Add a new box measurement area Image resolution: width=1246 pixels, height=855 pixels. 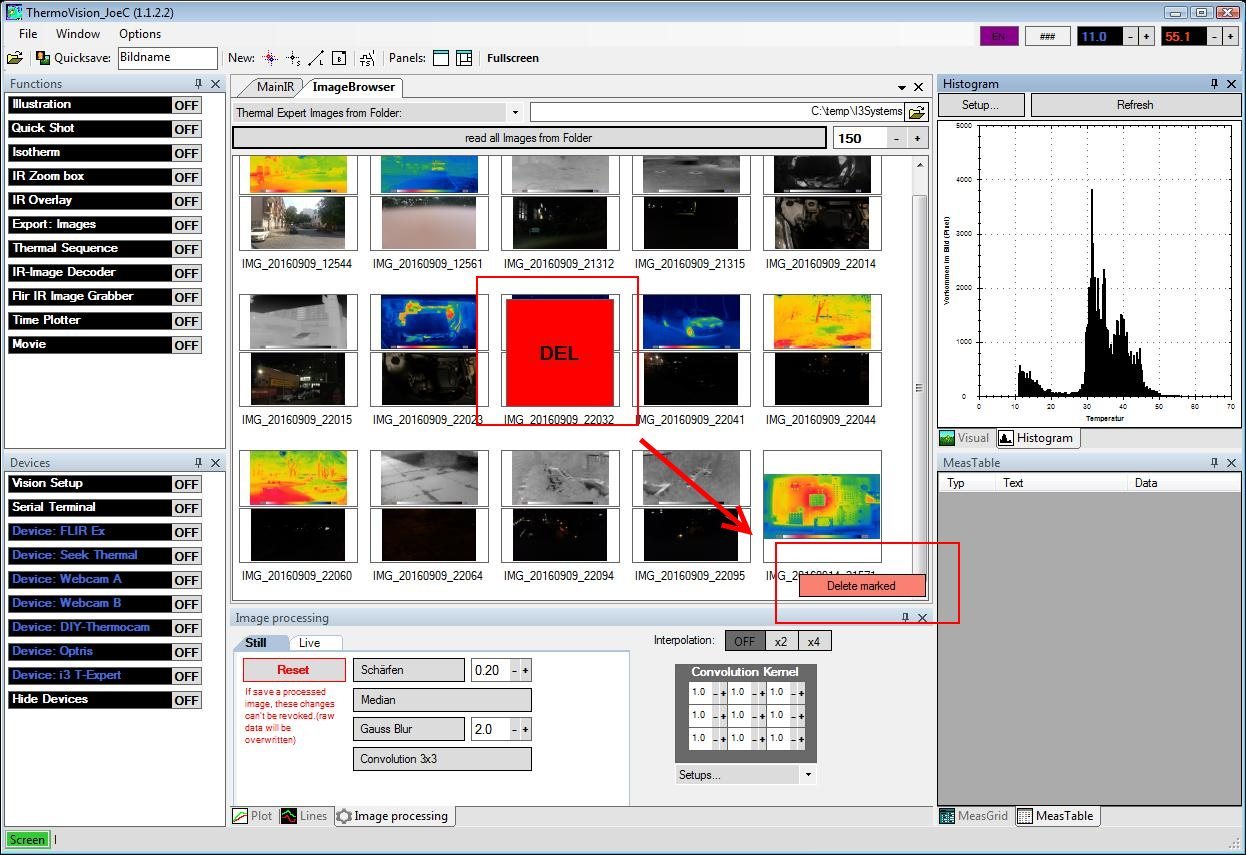pyautogui.click(x=339, y=58)
